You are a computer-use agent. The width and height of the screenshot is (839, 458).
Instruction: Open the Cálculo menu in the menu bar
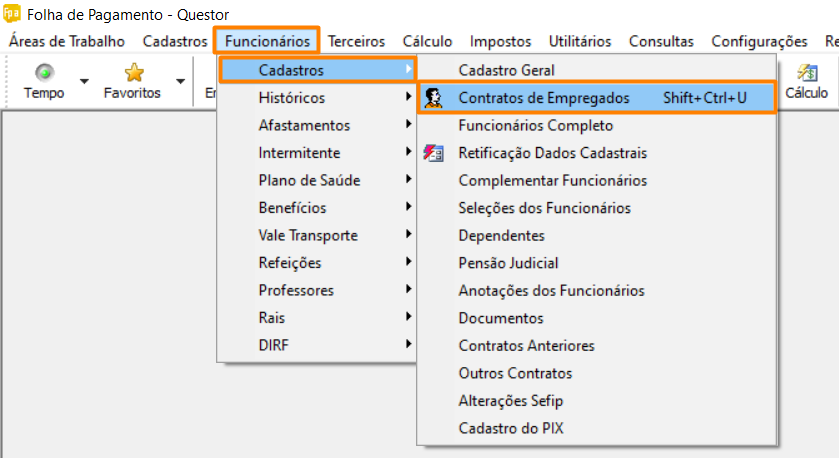click(x=427, y=41)
